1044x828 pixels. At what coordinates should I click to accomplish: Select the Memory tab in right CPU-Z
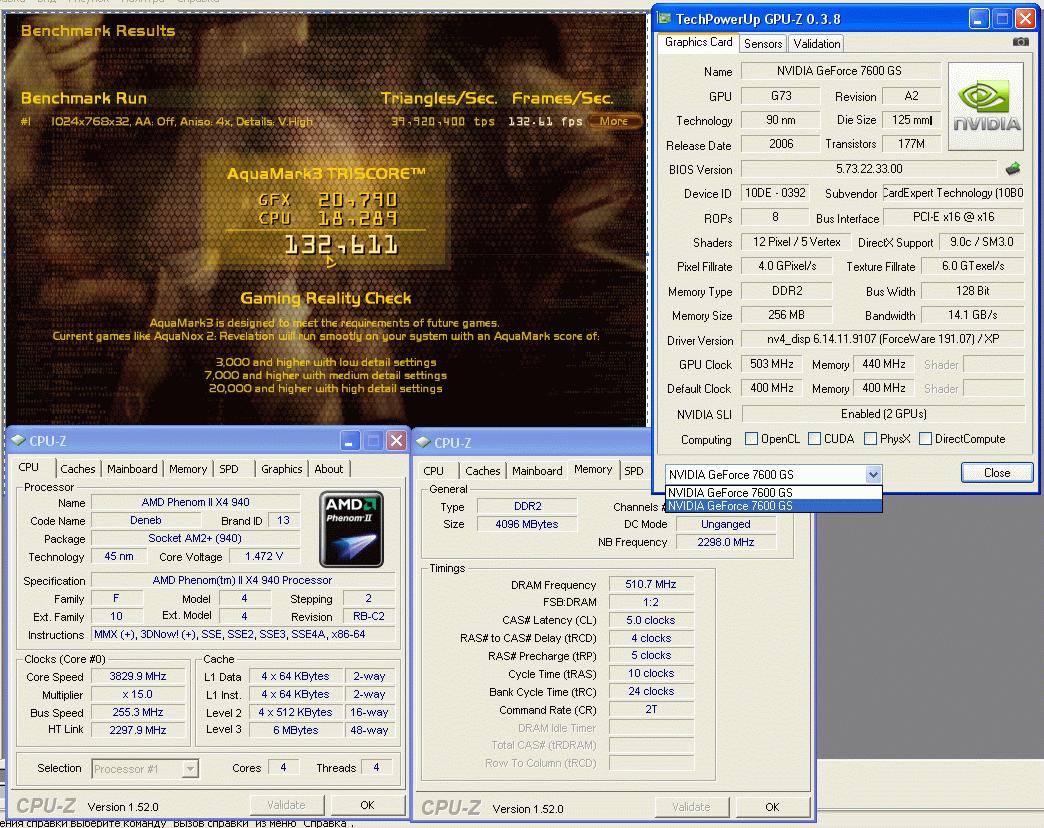pos(593,469)
